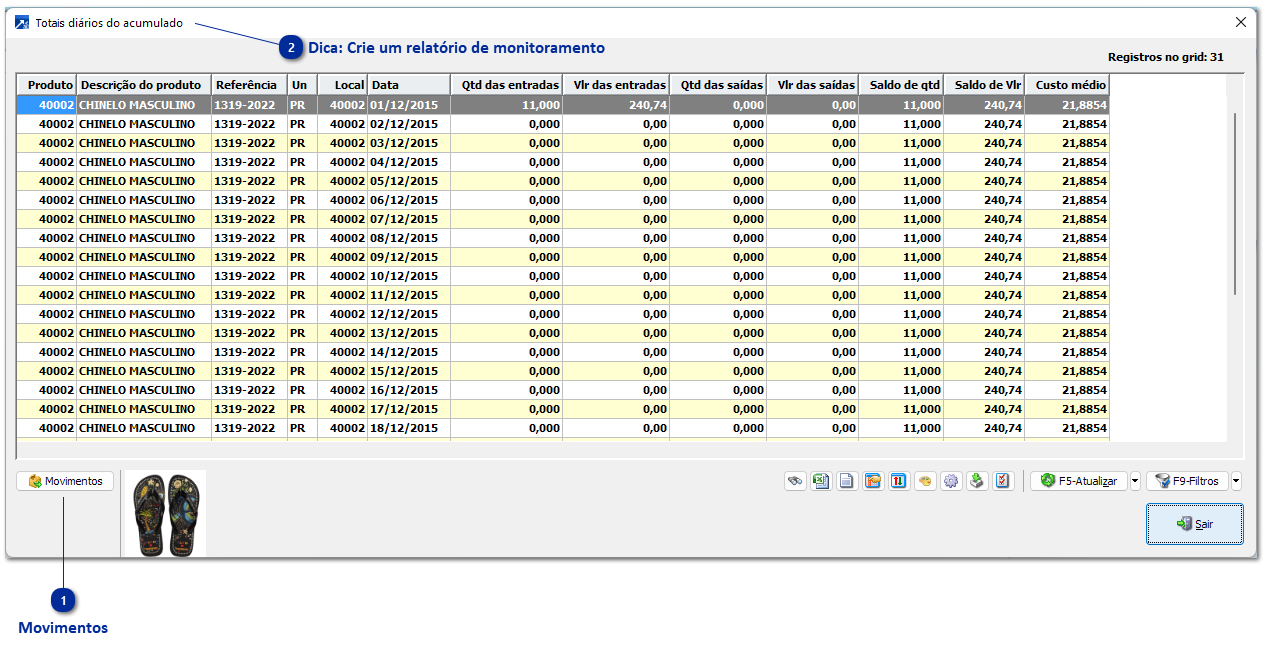Screen dimensions: 1266x654
Task: Click the Sair exit button
Action: [1194, 524]
